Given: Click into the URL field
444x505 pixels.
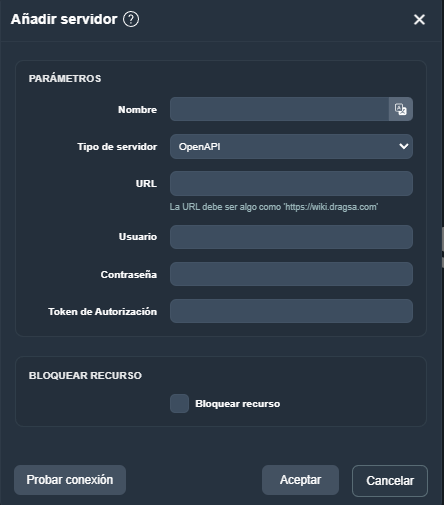Looking at the screenshot, I should (x=291, y=183).
